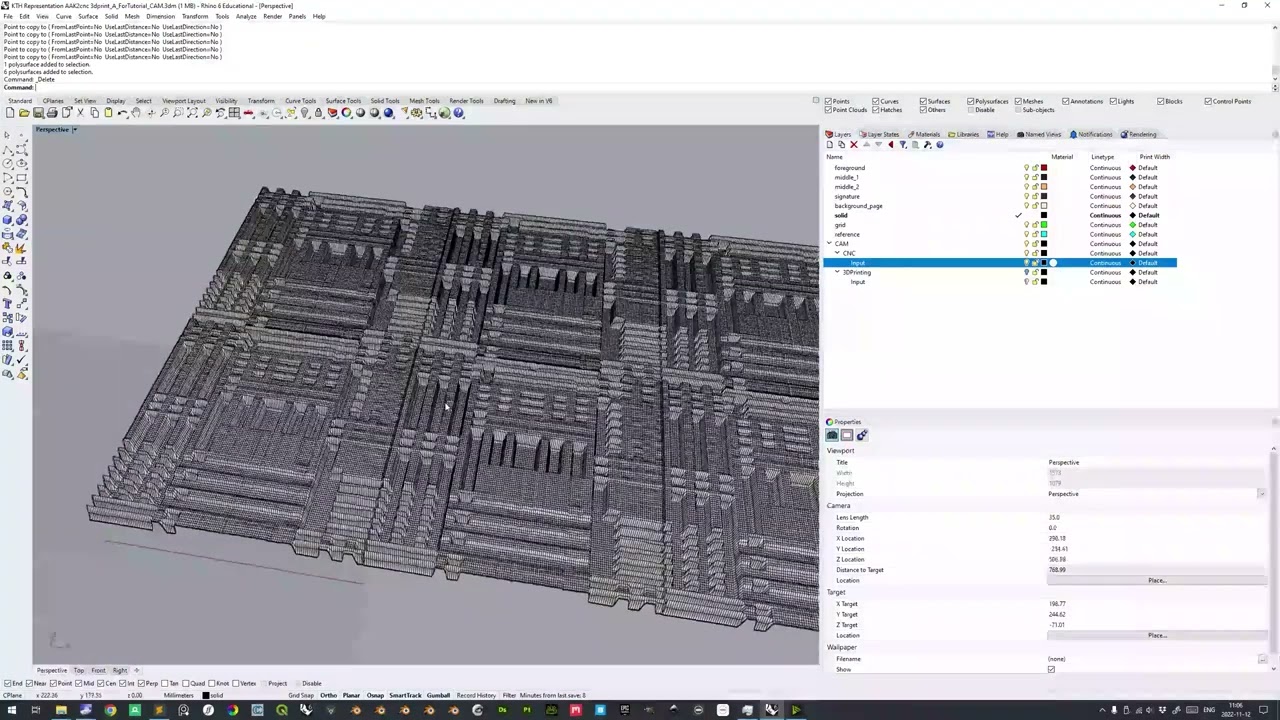Screen dimensions: 1280x720
Task: Select the Pan hand tool
Action: point(136,112)
